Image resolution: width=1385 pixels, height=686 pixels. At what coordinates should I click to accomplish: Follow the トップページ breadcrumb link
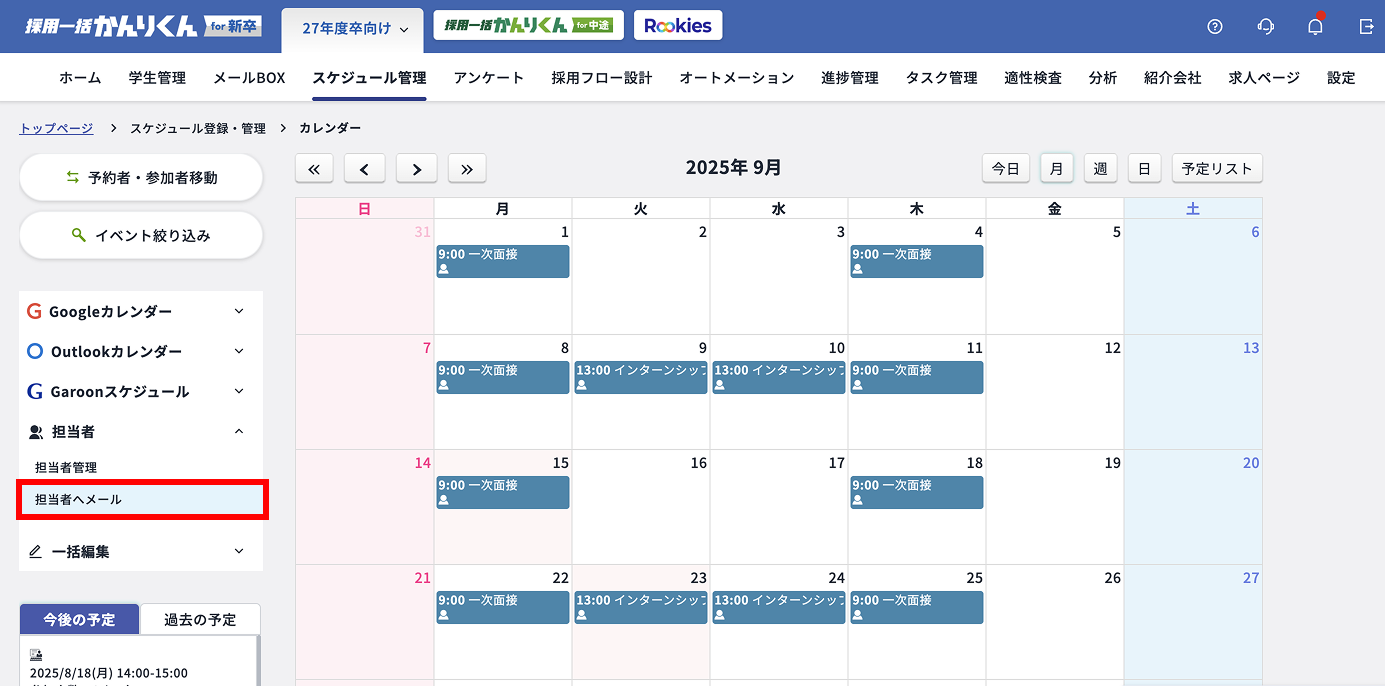(56, 128)
